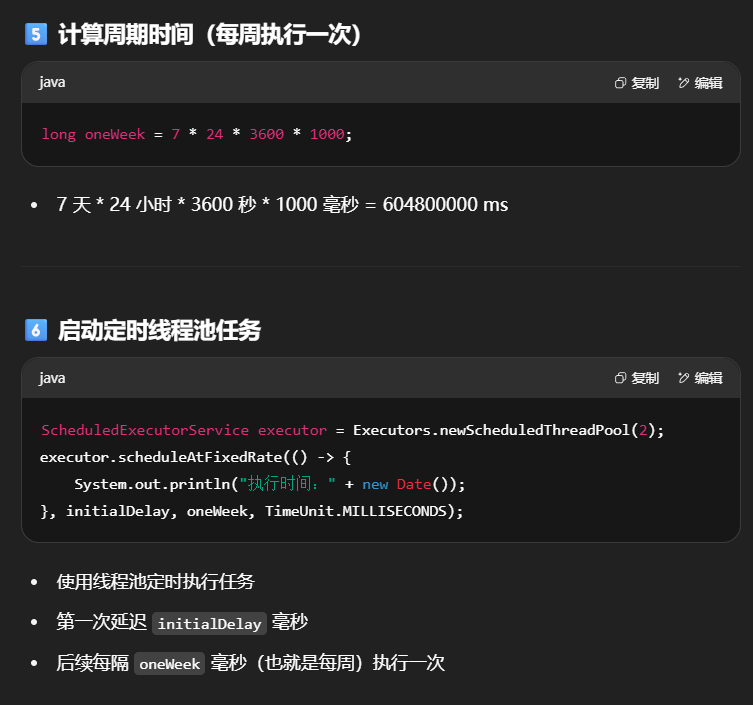Click the java language label of the first code block
Screen dimensions: 753x705
point(52,83)
